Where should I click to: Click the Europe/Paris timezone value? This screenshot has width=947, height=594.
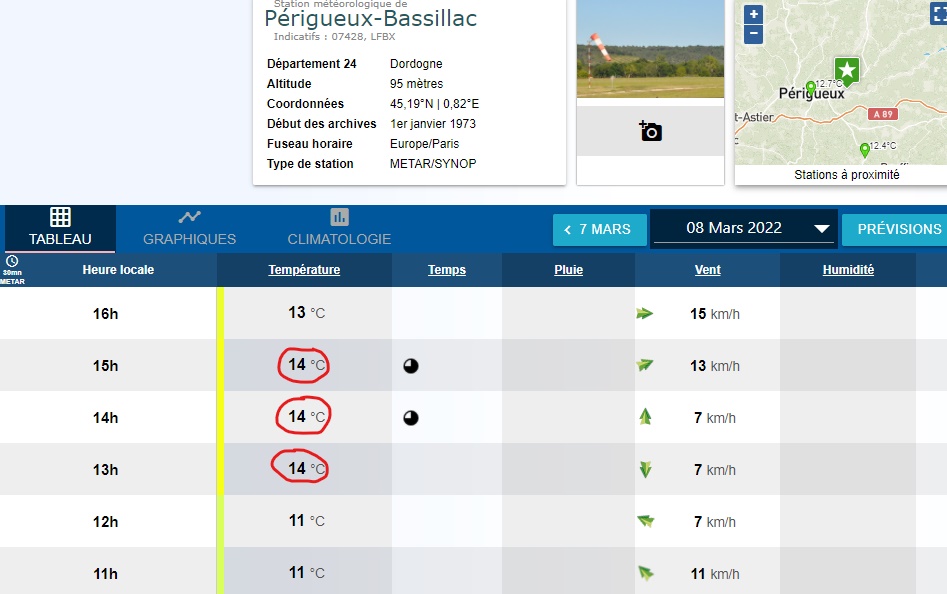click(x=425, y=144)
